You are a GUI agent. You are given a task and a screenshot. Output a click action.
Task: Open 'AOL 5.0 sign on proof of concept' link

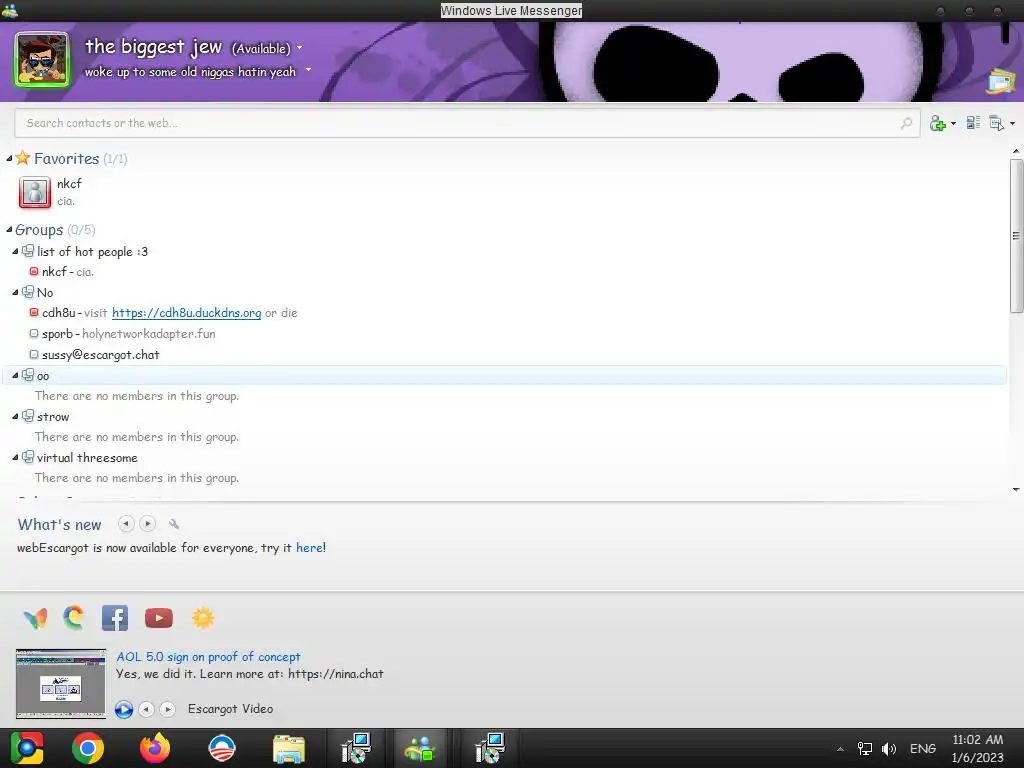click(x=208, y=657)
